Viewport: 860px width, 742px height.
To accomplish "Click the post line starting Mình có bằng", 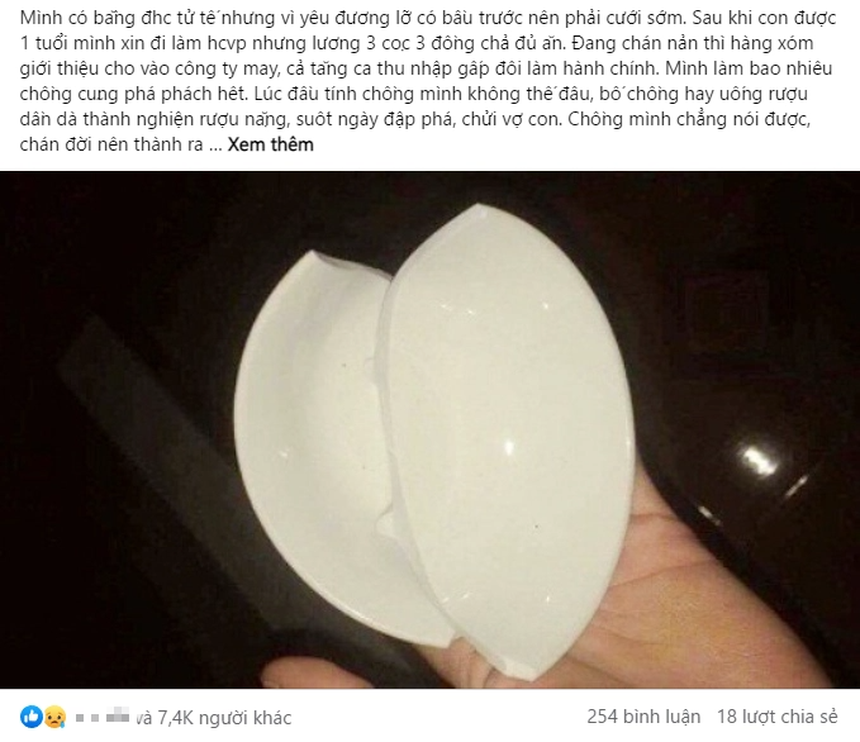I will click(428, 18).
